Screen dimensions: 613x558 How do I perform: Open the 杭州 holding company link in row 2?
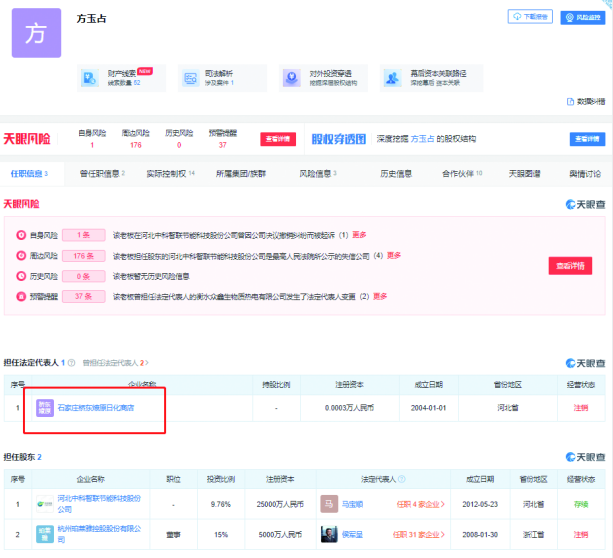[99, 534]
